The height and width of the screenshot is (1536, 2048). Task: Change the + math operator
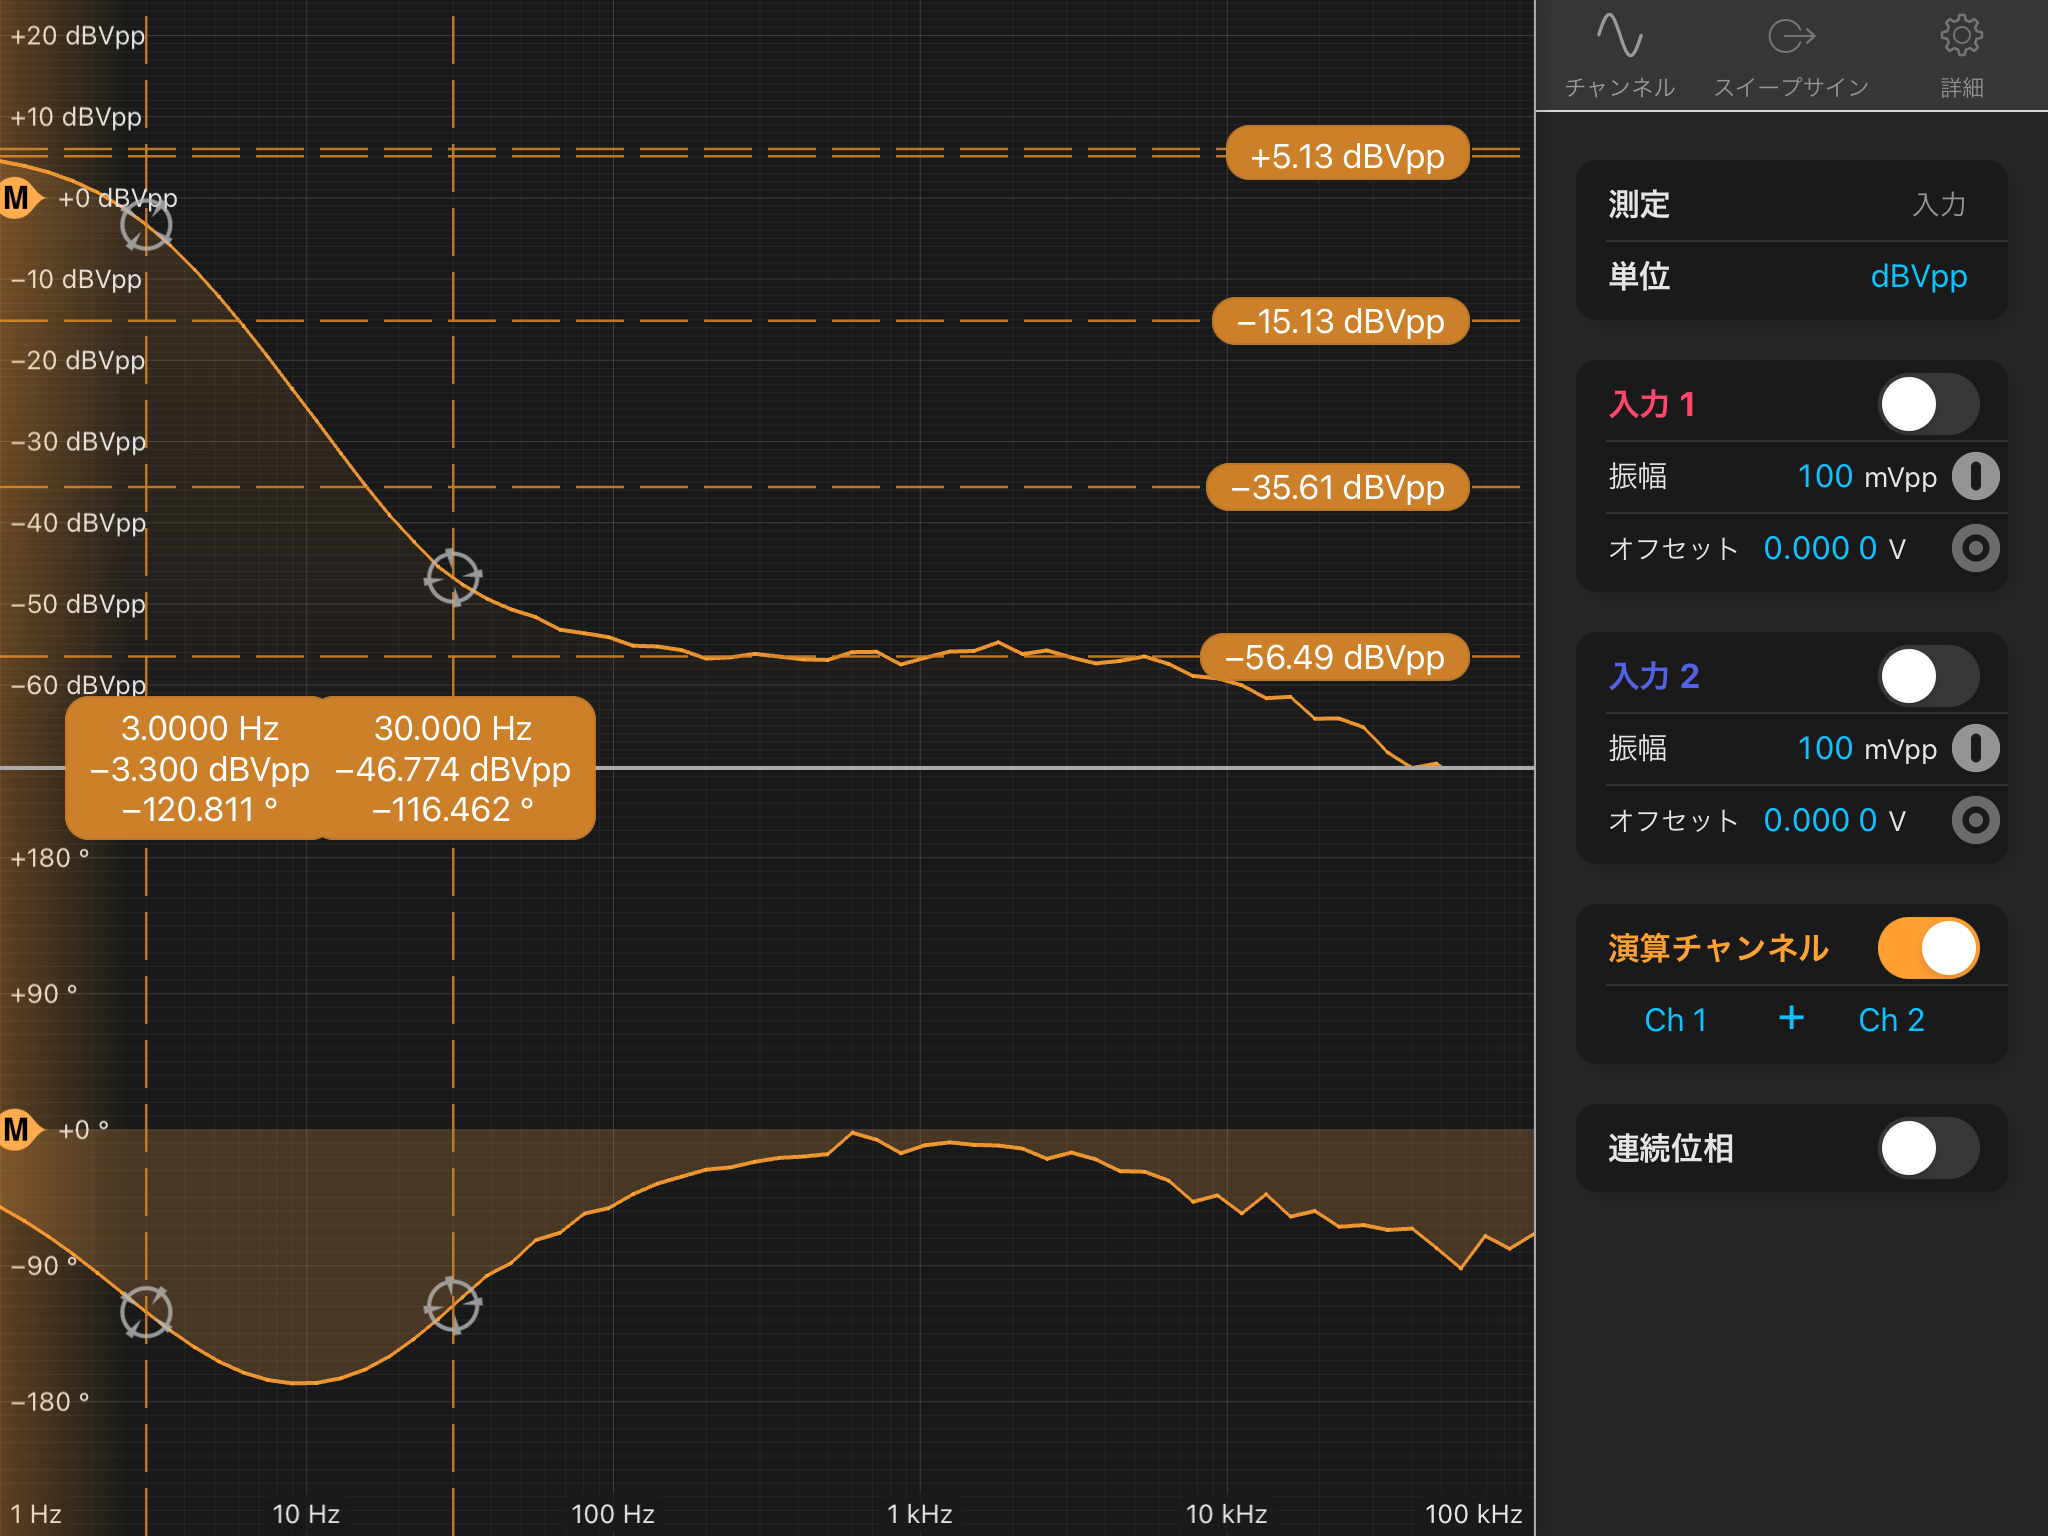click(x=1791, y=1018)
